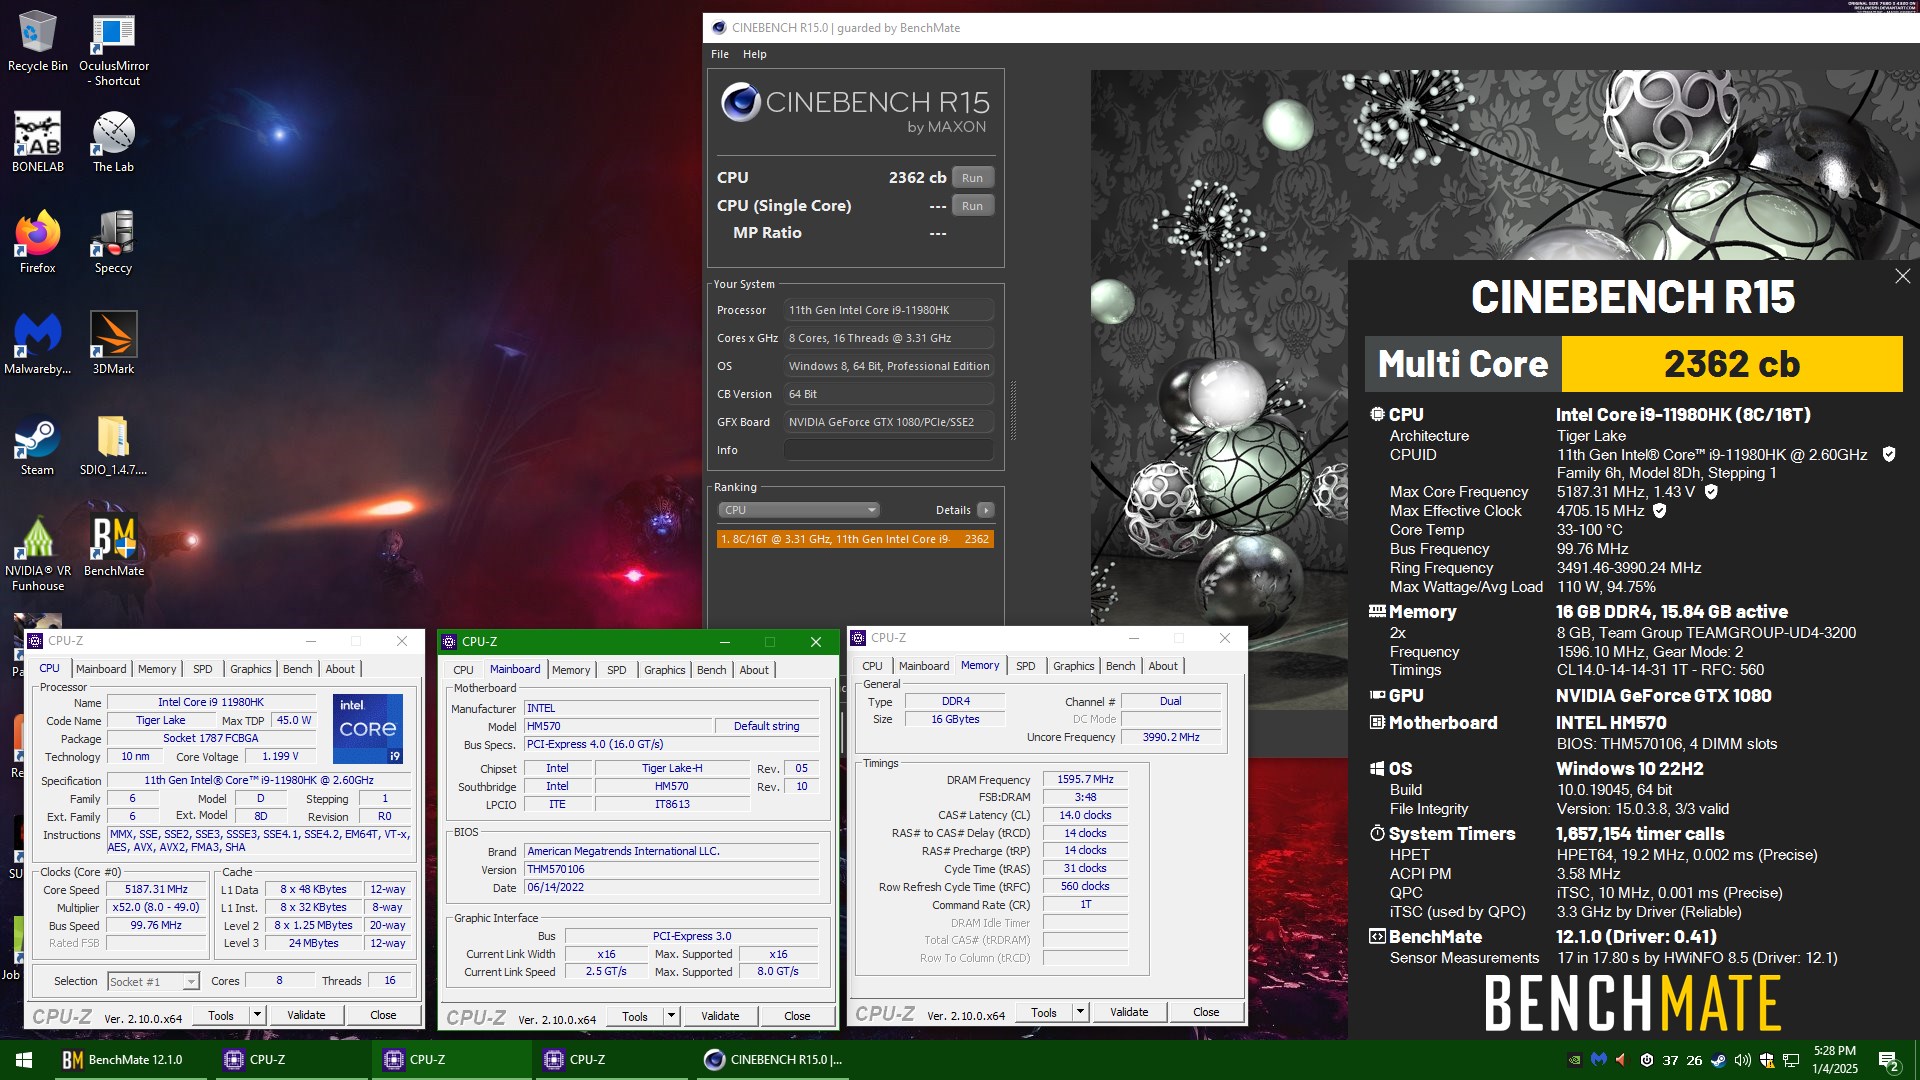Open the File menu in Cinebench
The image size is (1920, 1080).
point(720,54)
